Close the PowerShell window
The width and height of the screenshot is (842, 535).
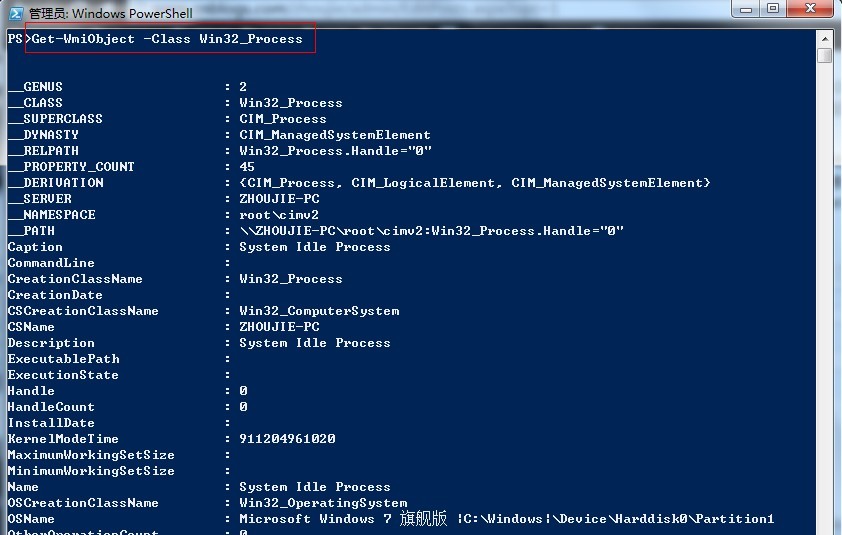810,9
